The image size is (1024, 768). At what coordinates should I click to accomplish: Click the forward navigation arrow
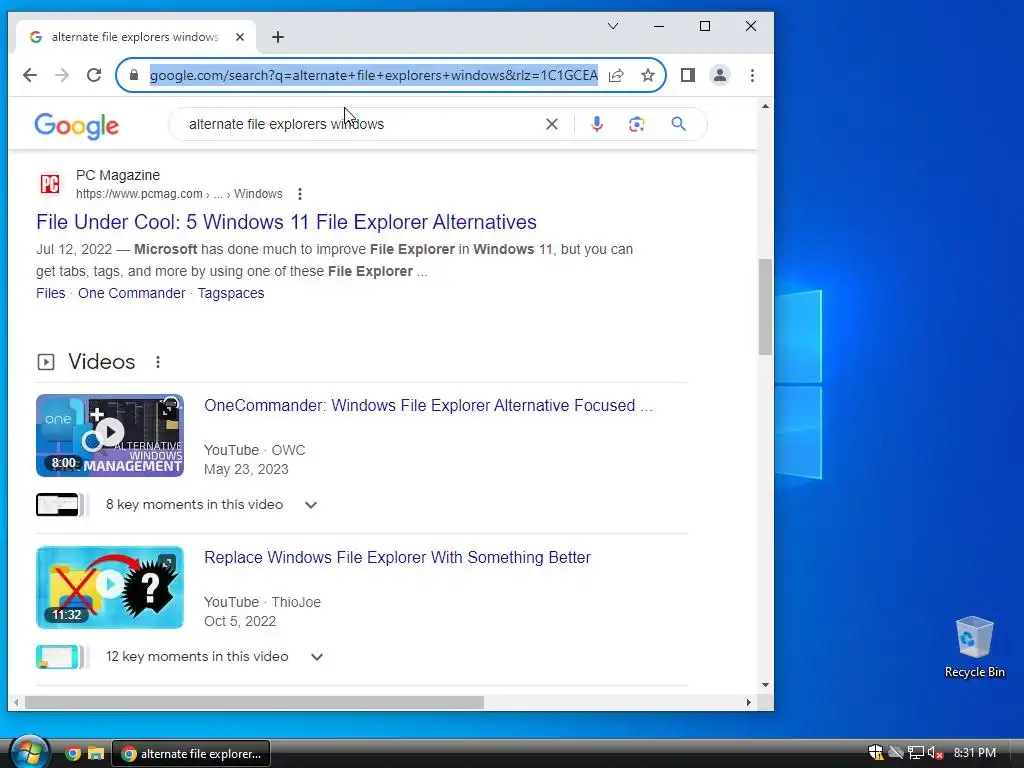click(62, 75)
